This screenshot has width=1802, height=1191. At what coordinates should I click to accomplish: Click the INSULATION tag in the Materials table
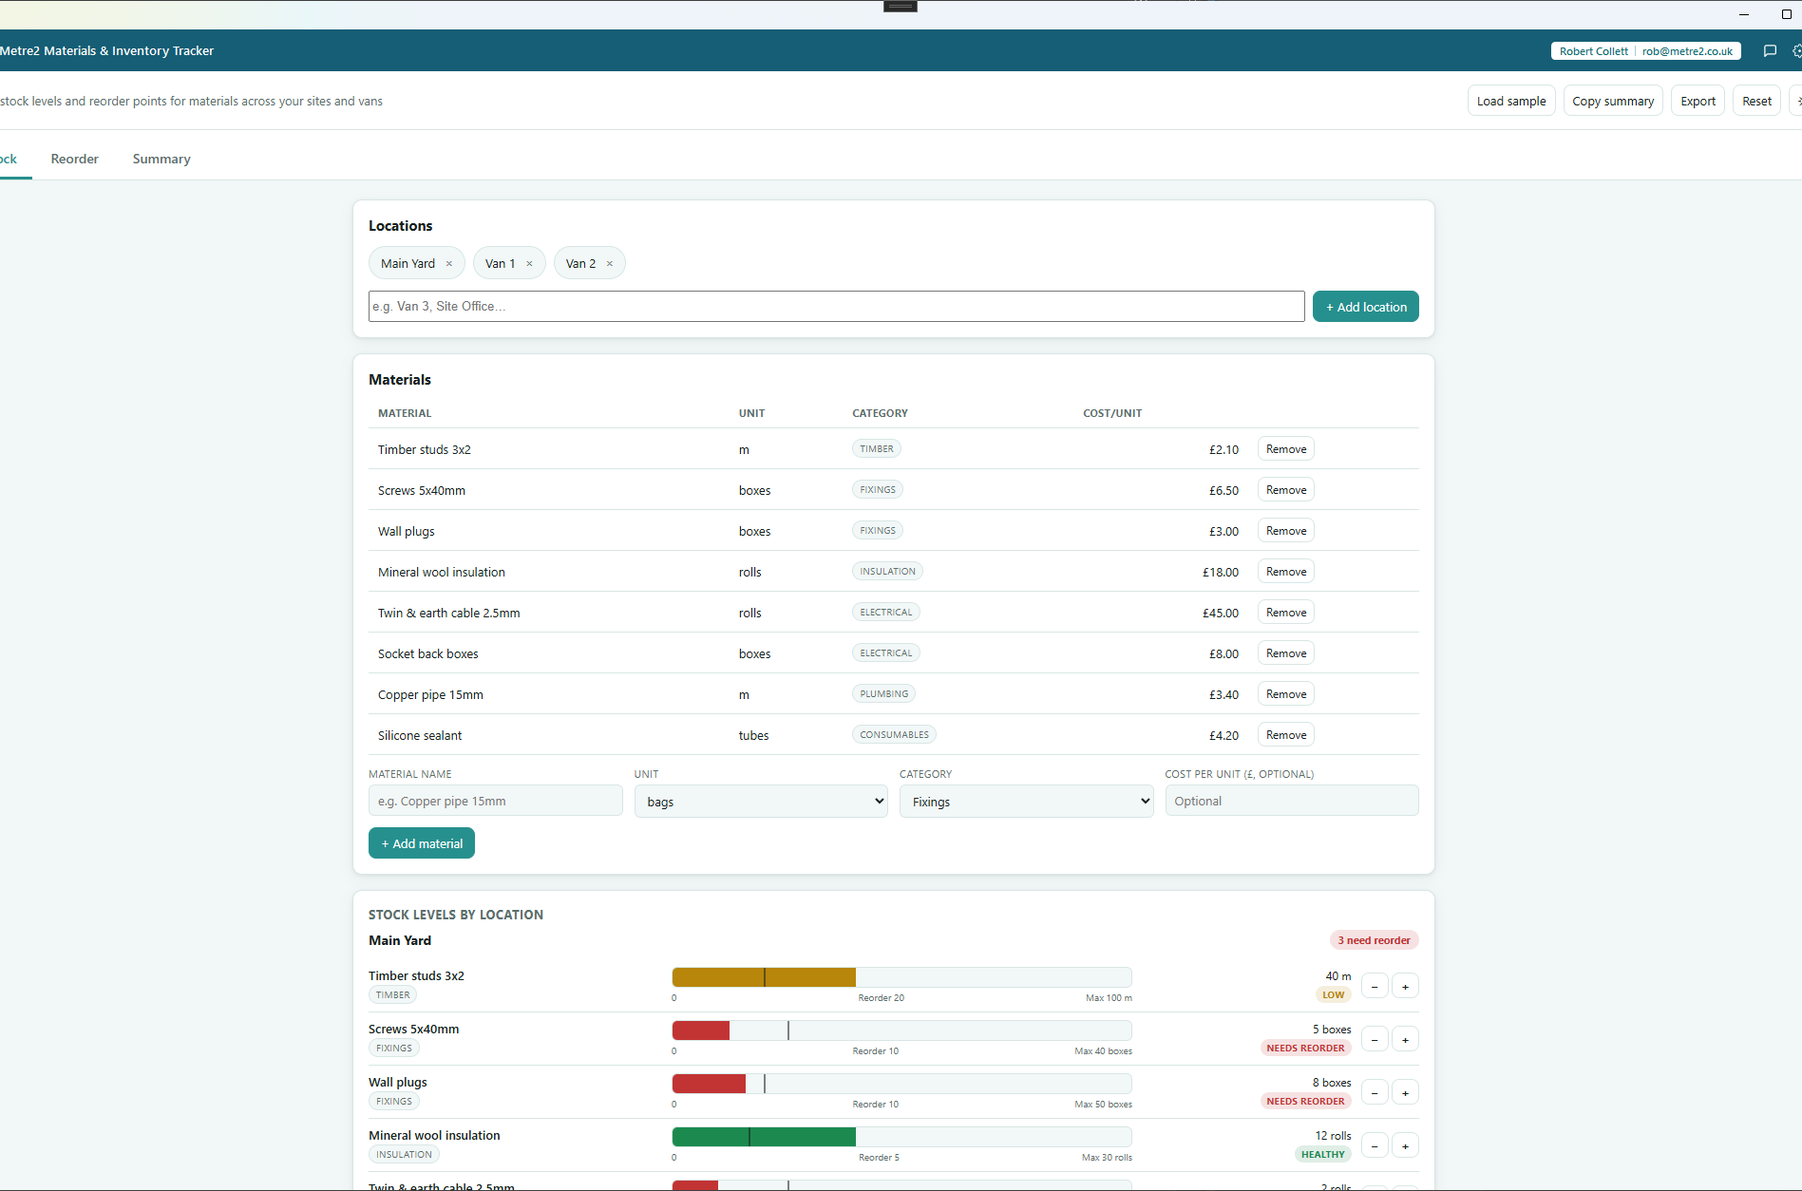point(887,572)
